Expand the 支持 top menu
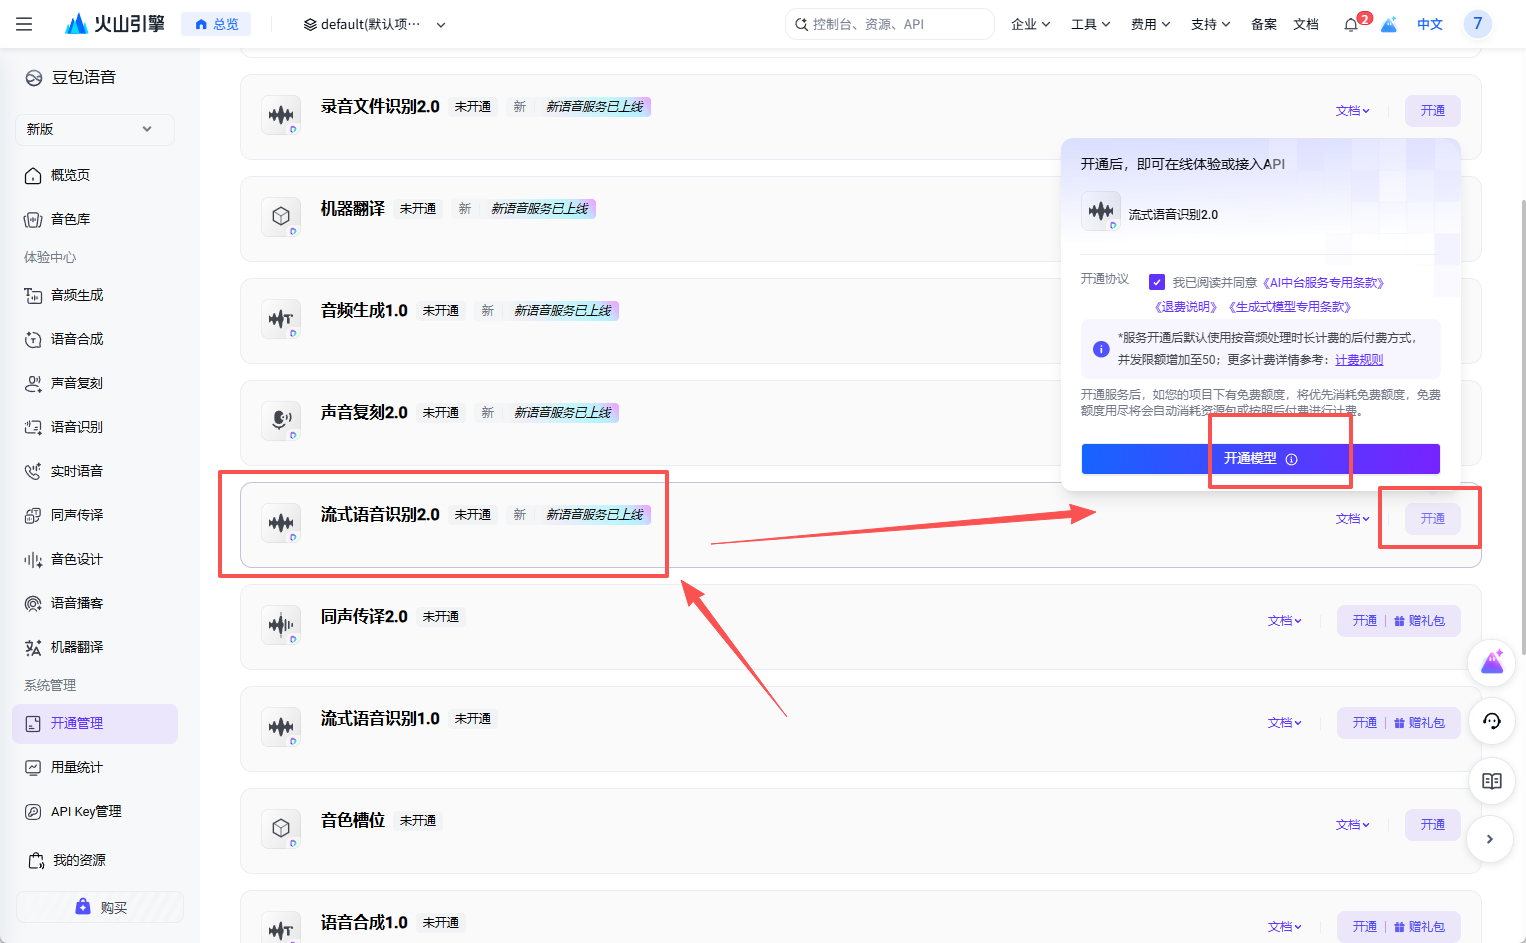 tap(1210, 24)
